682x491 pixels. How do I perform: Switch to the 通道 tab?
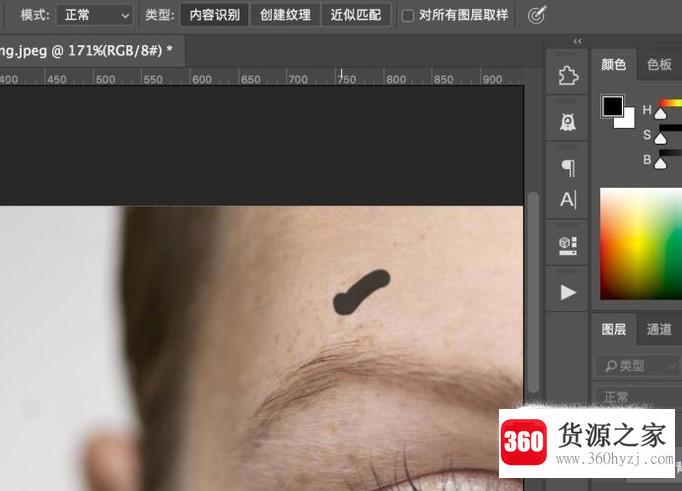click(x=659, y=329)
